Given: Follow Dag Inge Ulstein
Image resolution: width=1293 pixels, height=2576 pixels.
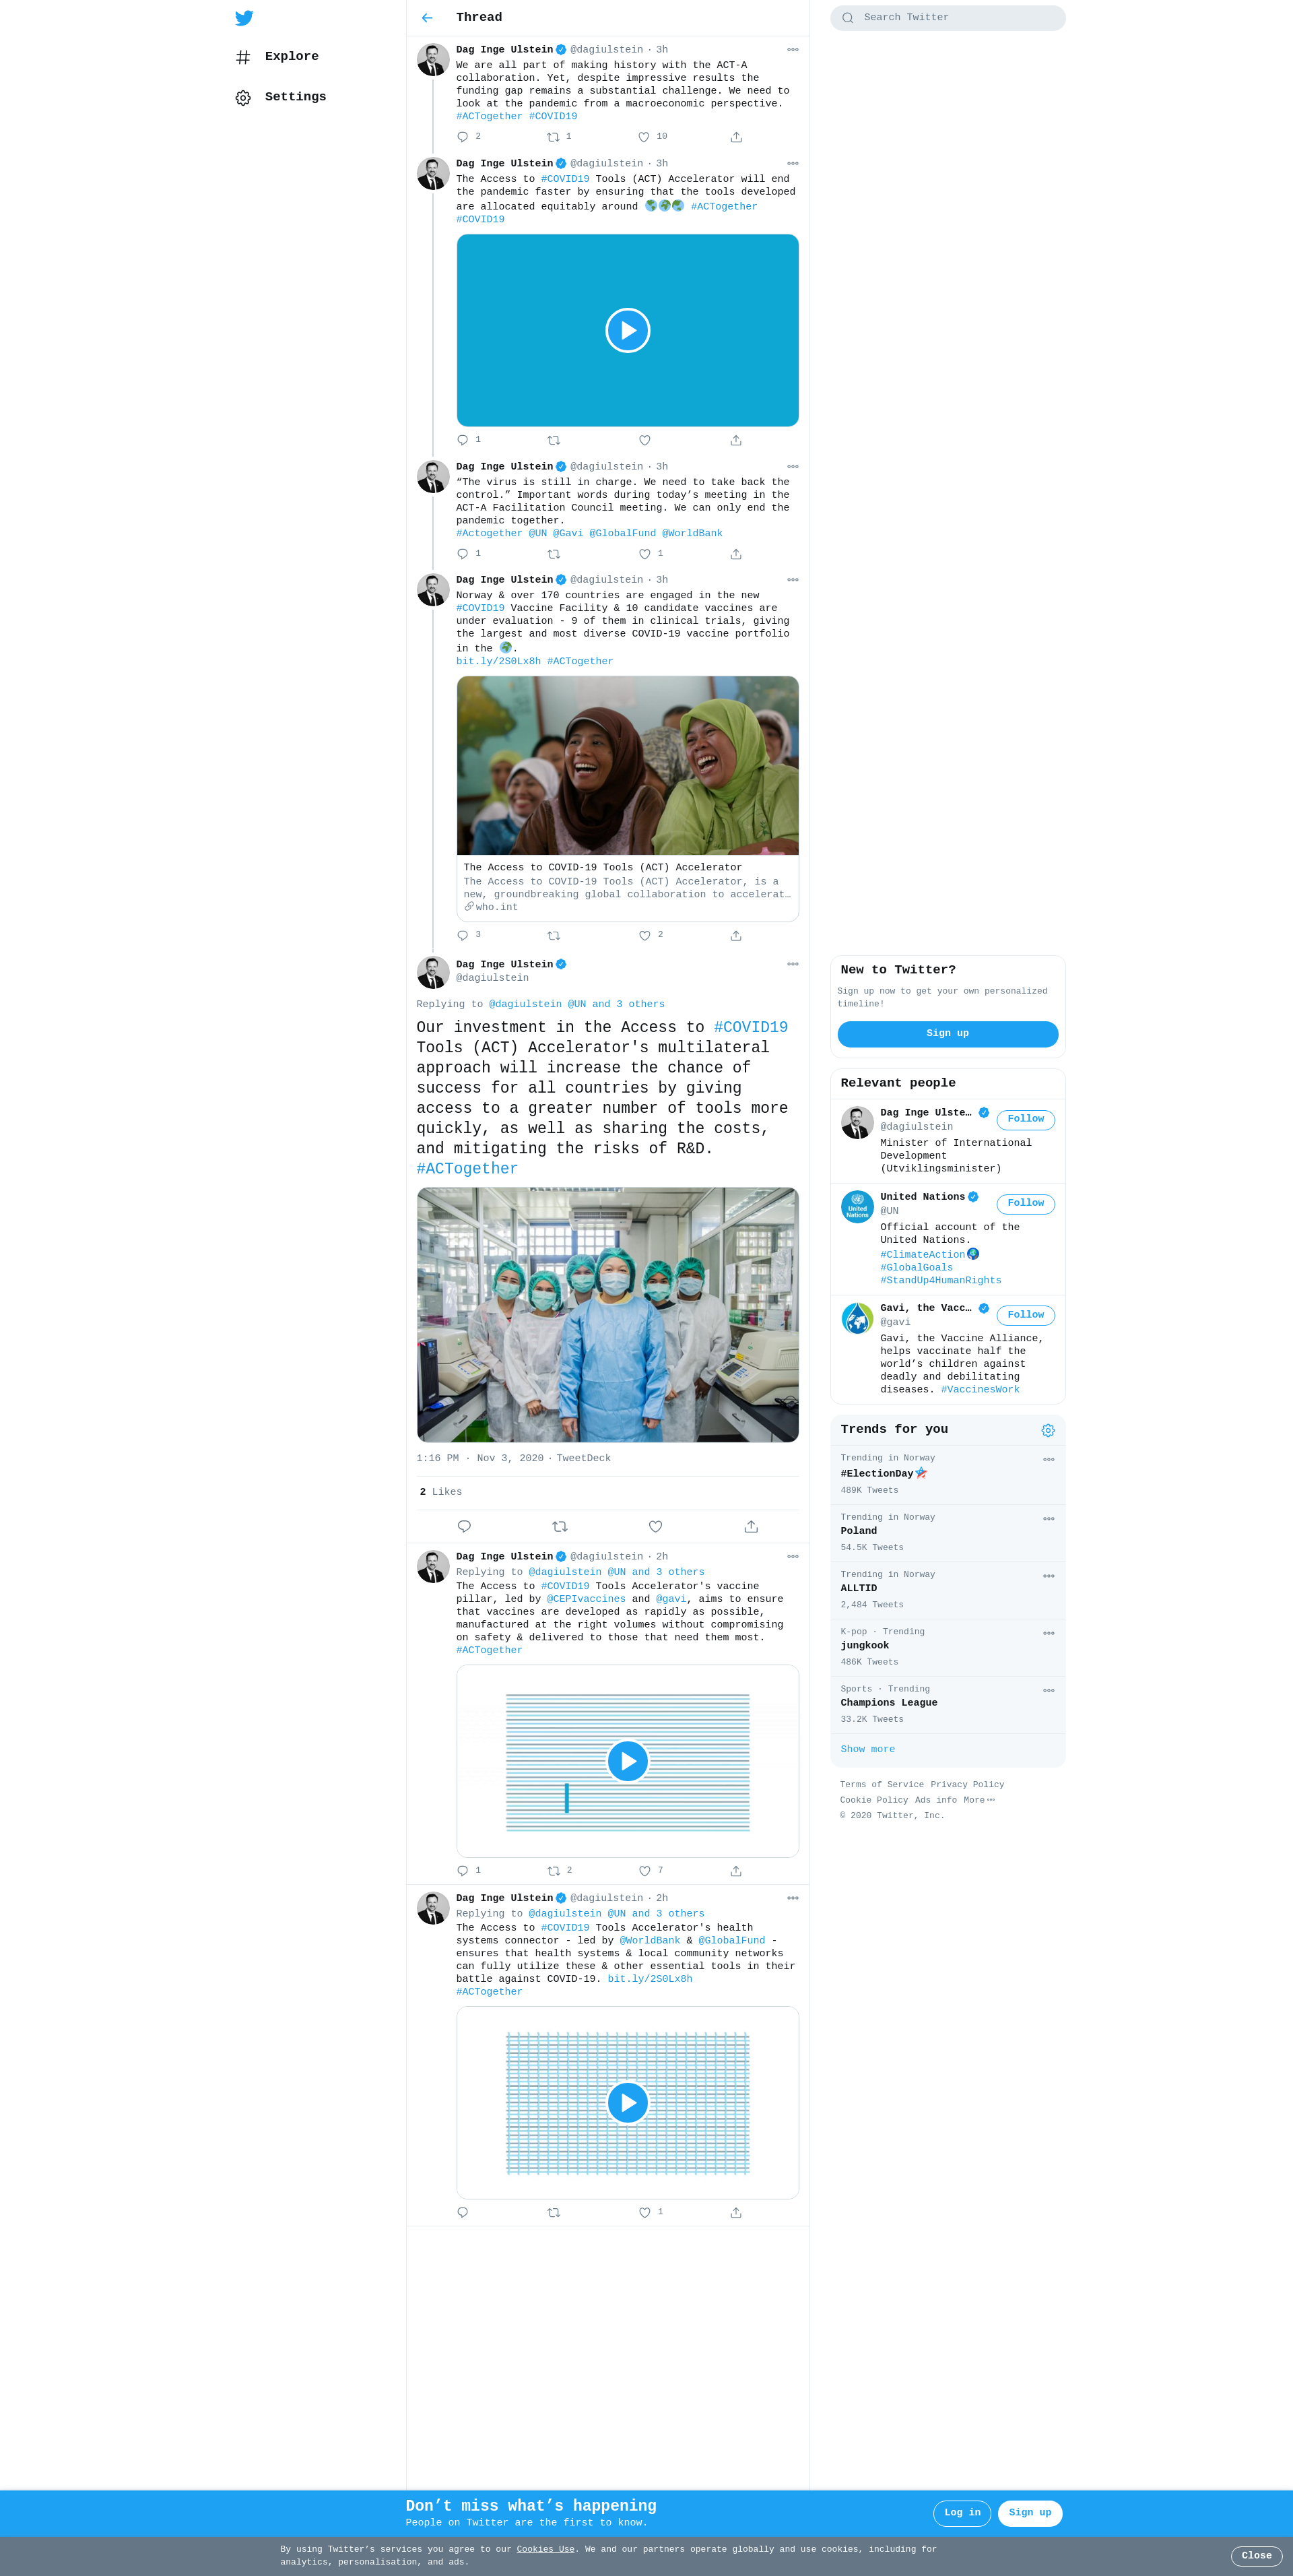Looking at the screenshot, I should (x=1025, y=1120).
